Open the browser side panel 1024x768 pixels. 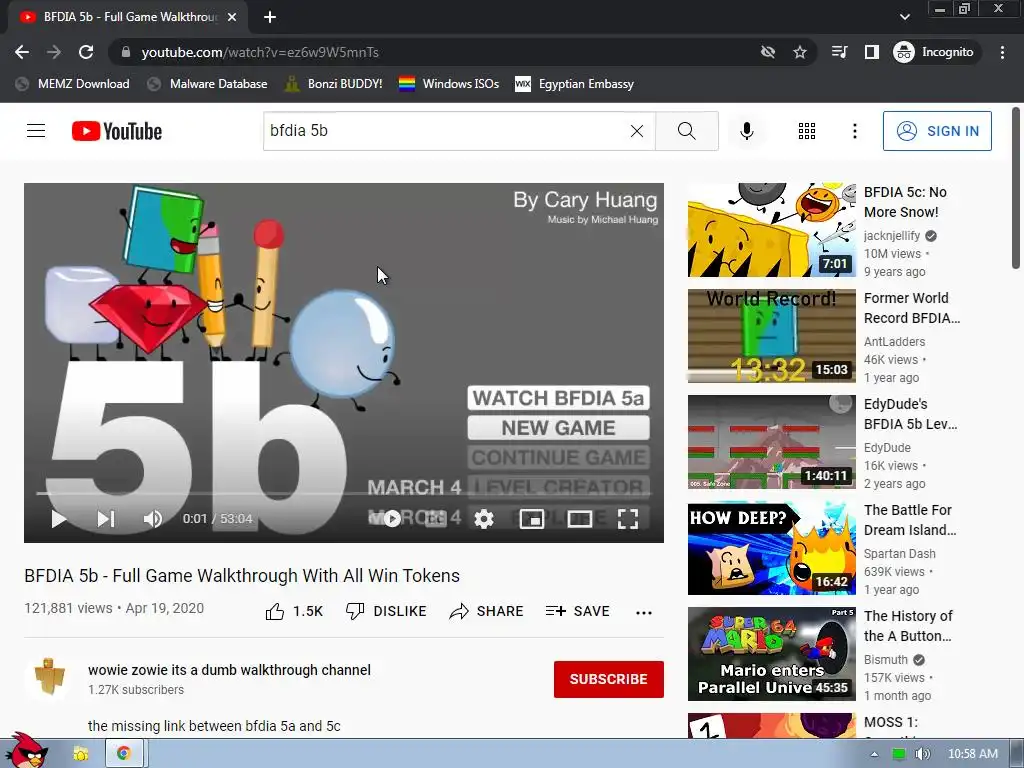pyautogui.click(x=871, y=52)
